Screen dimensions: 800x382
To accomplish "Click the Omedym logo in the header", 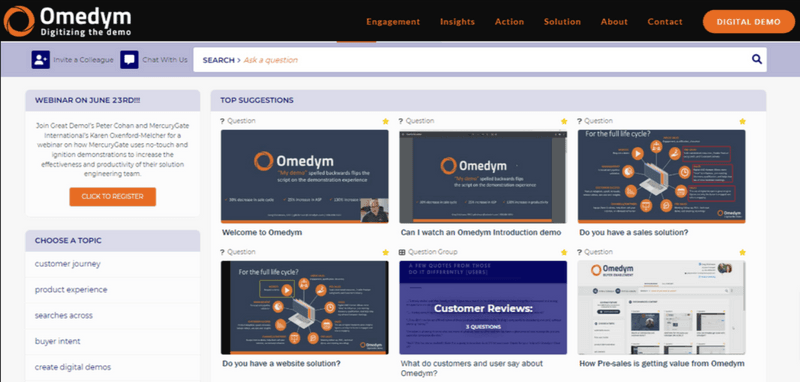I will pos(67,21).
